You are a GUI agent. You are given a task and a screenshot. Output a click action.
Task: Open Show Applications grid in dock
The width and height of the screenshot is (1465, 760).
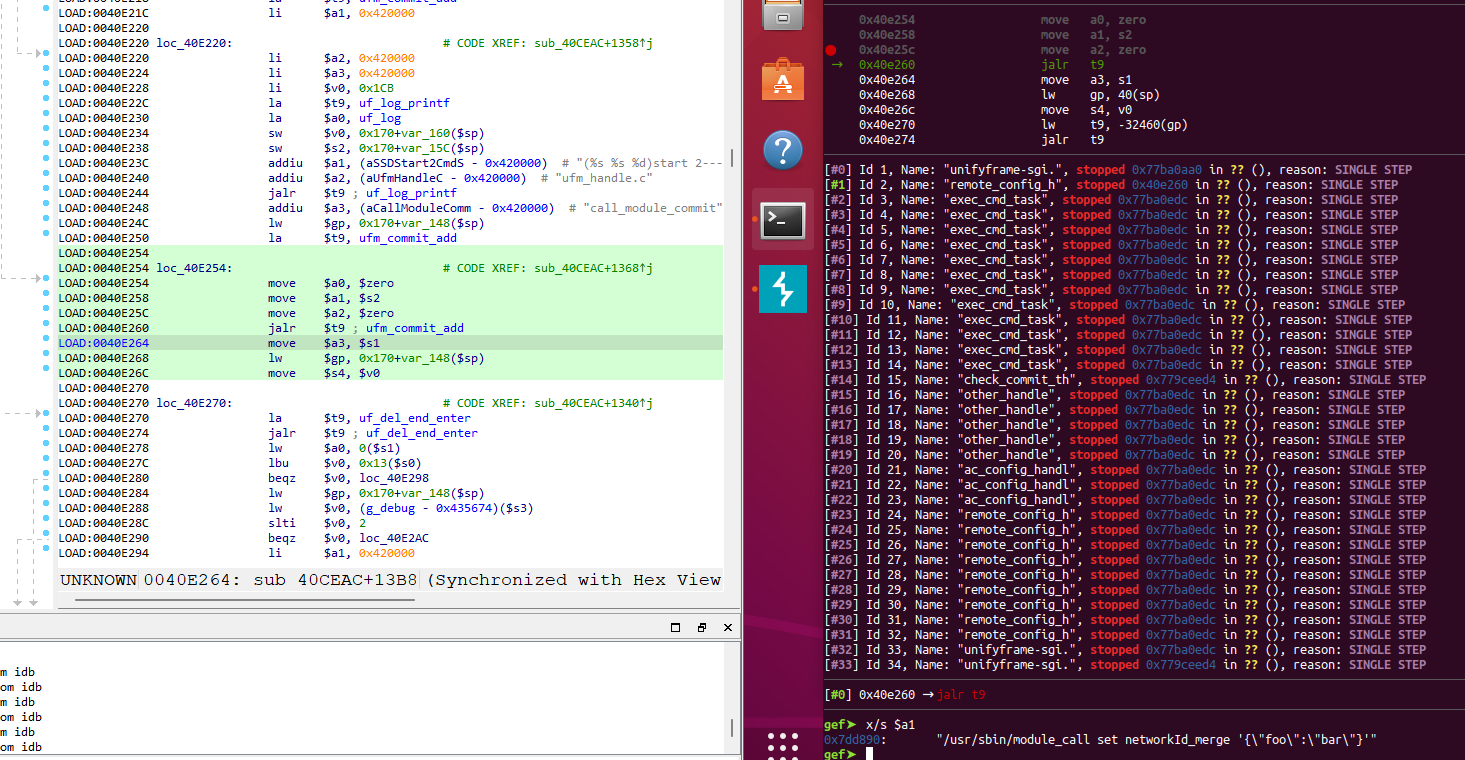click(x=782, y=746)
